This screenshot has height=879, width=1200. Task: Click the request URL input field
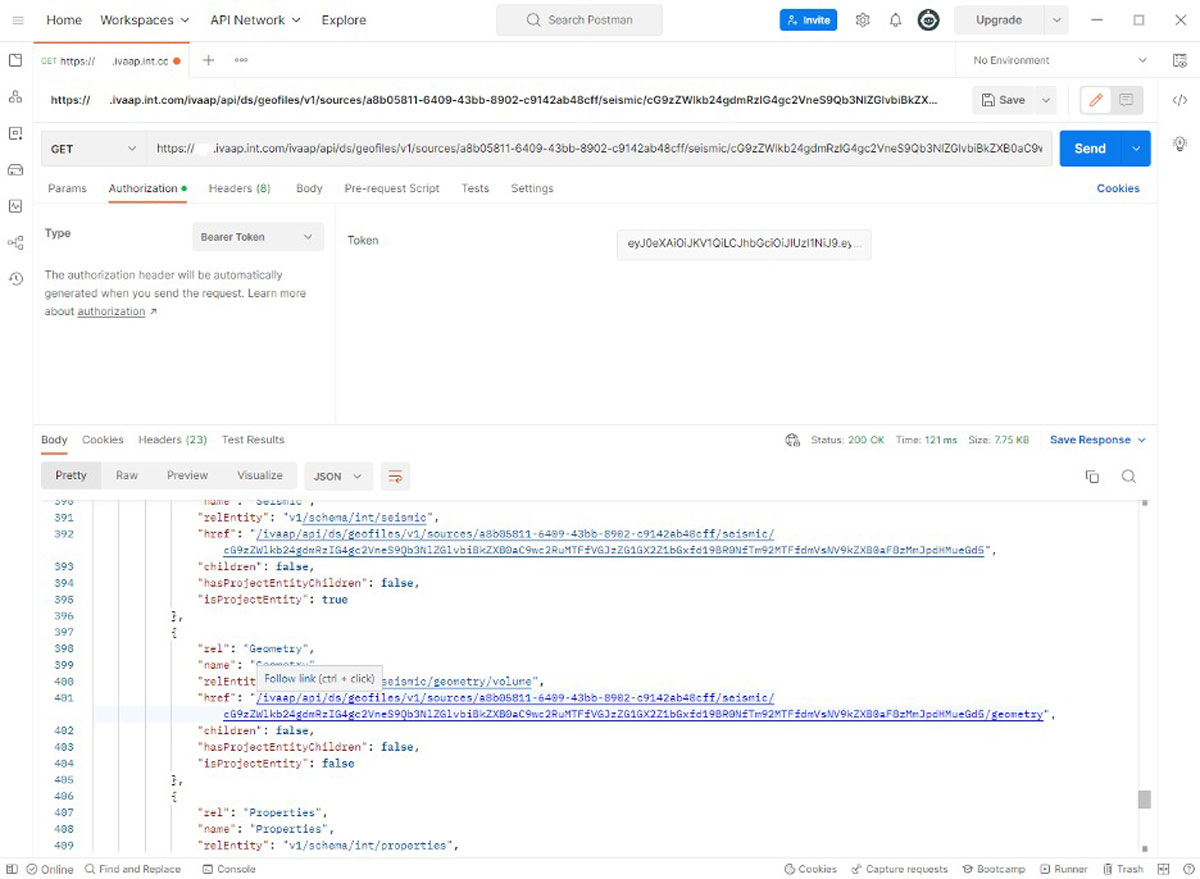pyautogui.click(x=600, y=149)
